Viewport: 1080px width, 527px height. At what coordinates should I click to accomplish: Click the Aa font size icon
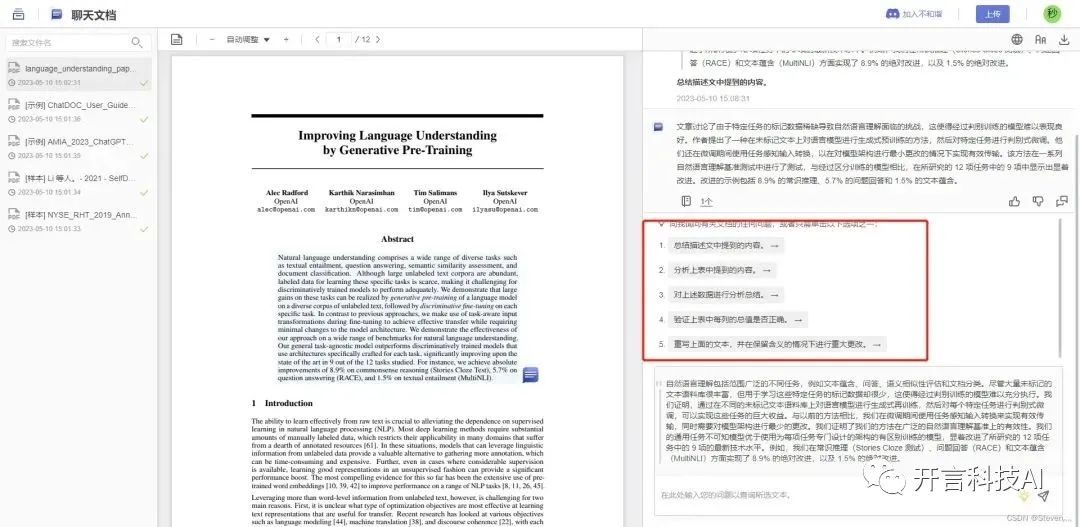click(x=1041, y=39)
